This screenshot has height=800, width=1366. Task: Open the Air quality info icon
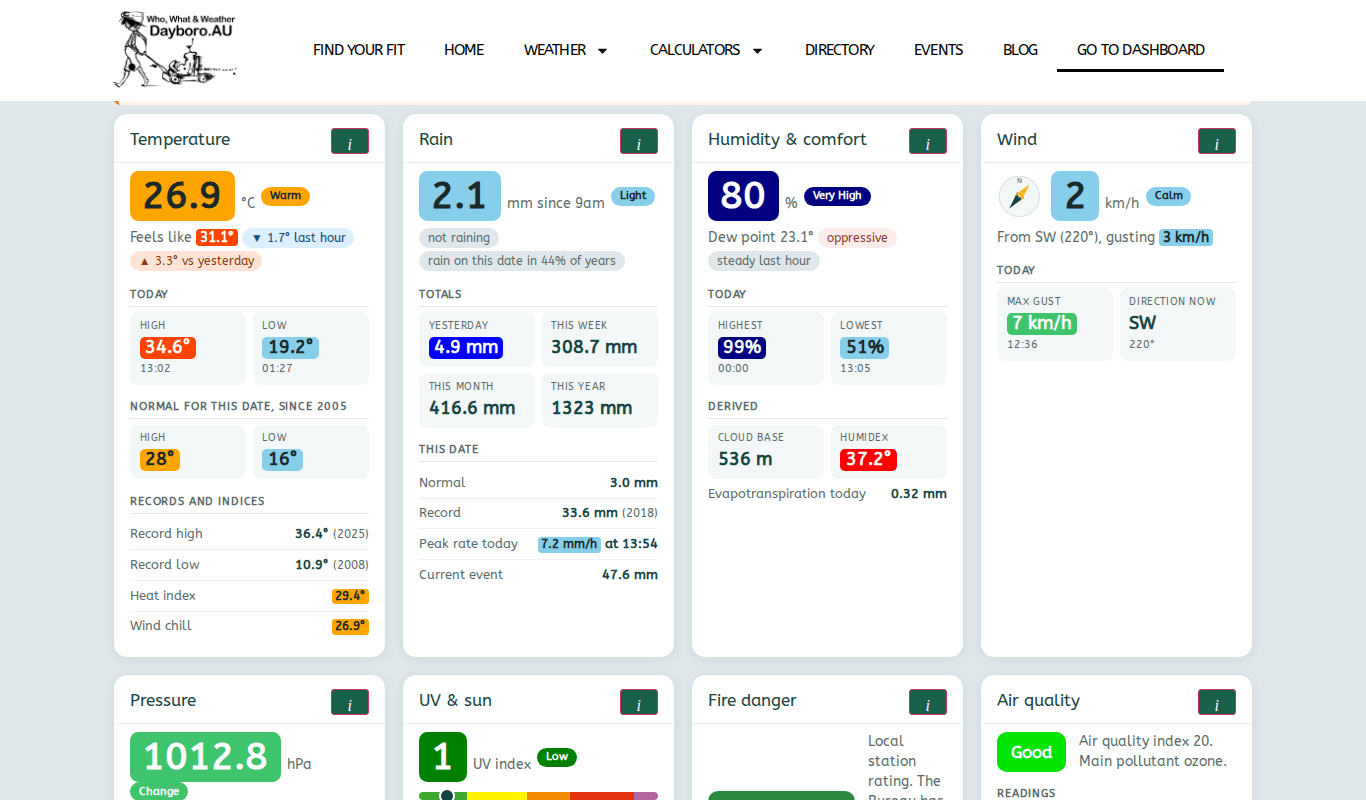(1217, 702)
